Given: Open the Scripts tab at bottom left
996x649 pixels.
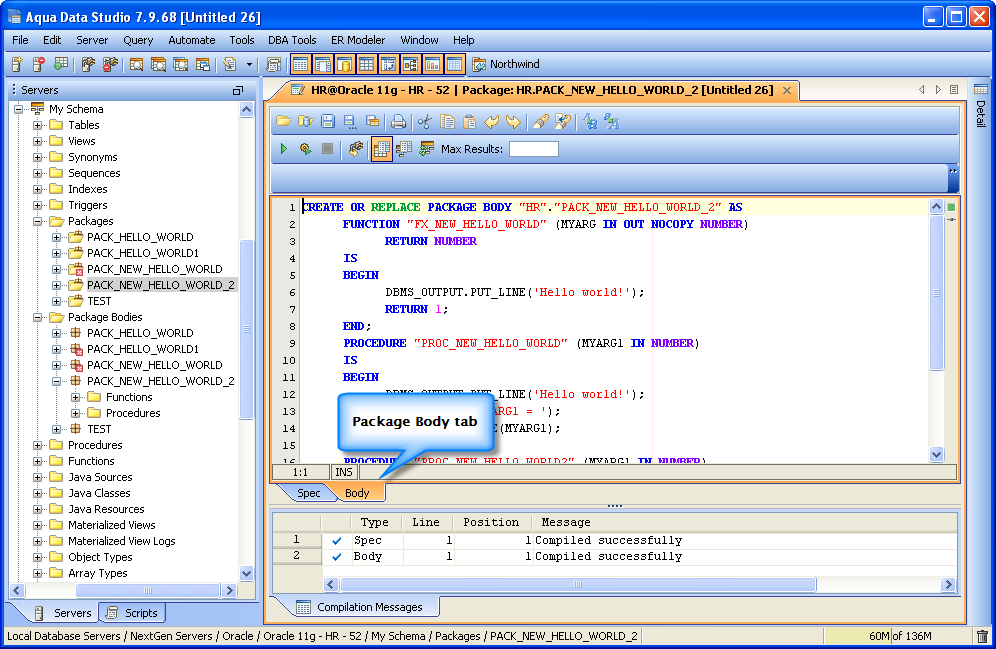Looking at the screenshot, I should (132, 613).
